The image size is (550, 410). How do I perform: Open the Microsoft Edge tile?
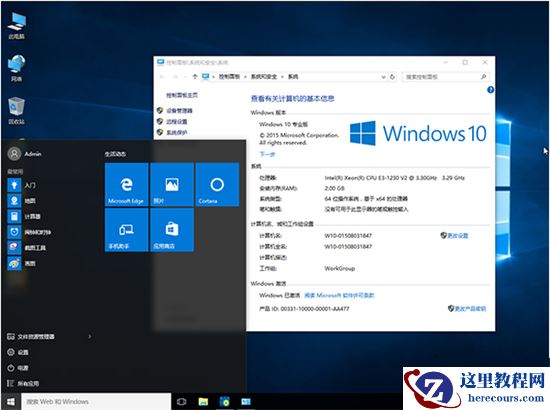[x=126, y=184]
